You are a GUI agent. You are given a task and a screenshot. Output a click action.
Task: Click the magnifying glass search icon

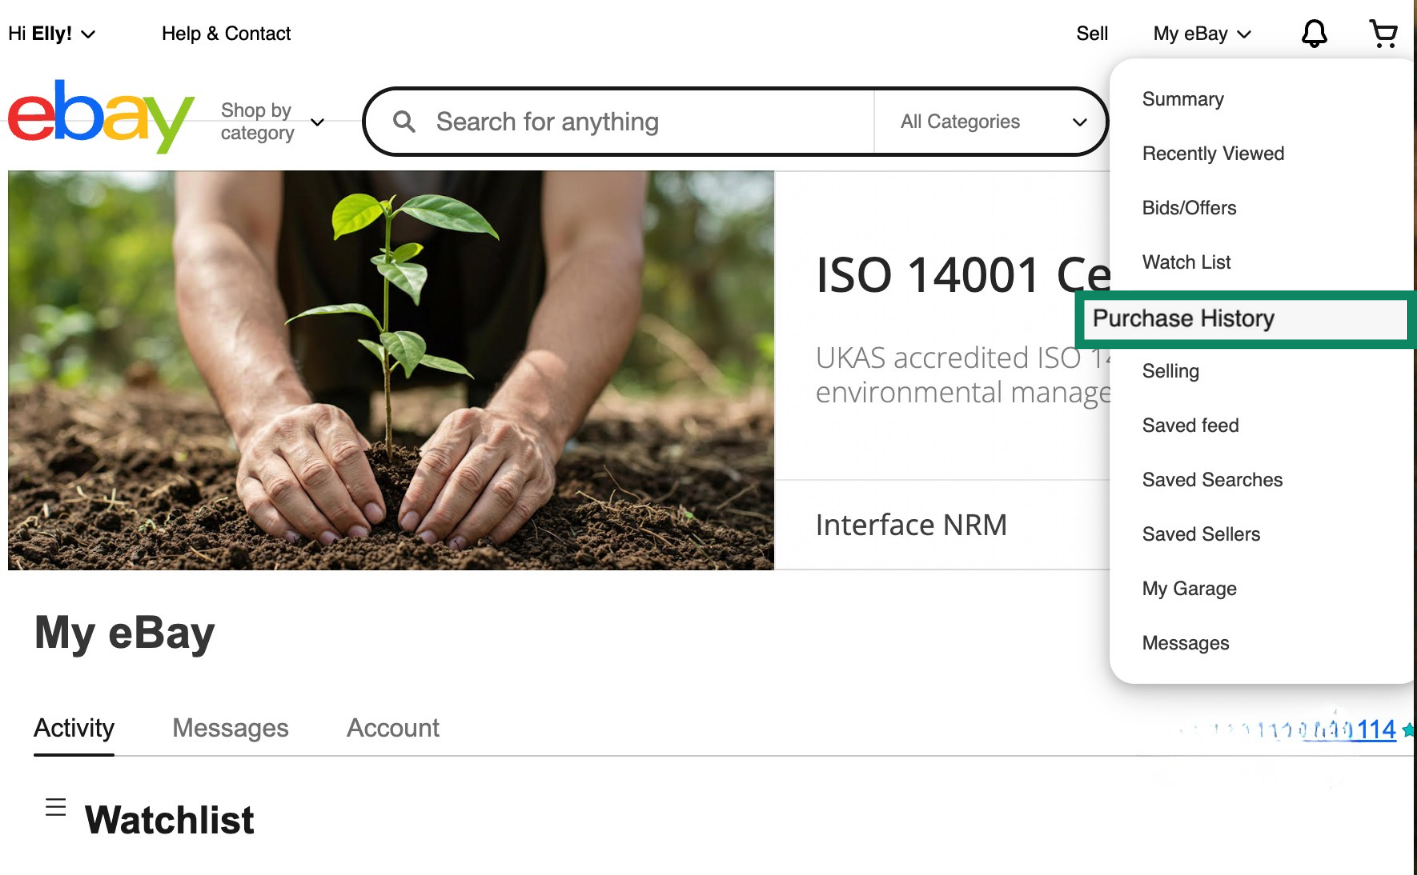[x=404, y=122]
